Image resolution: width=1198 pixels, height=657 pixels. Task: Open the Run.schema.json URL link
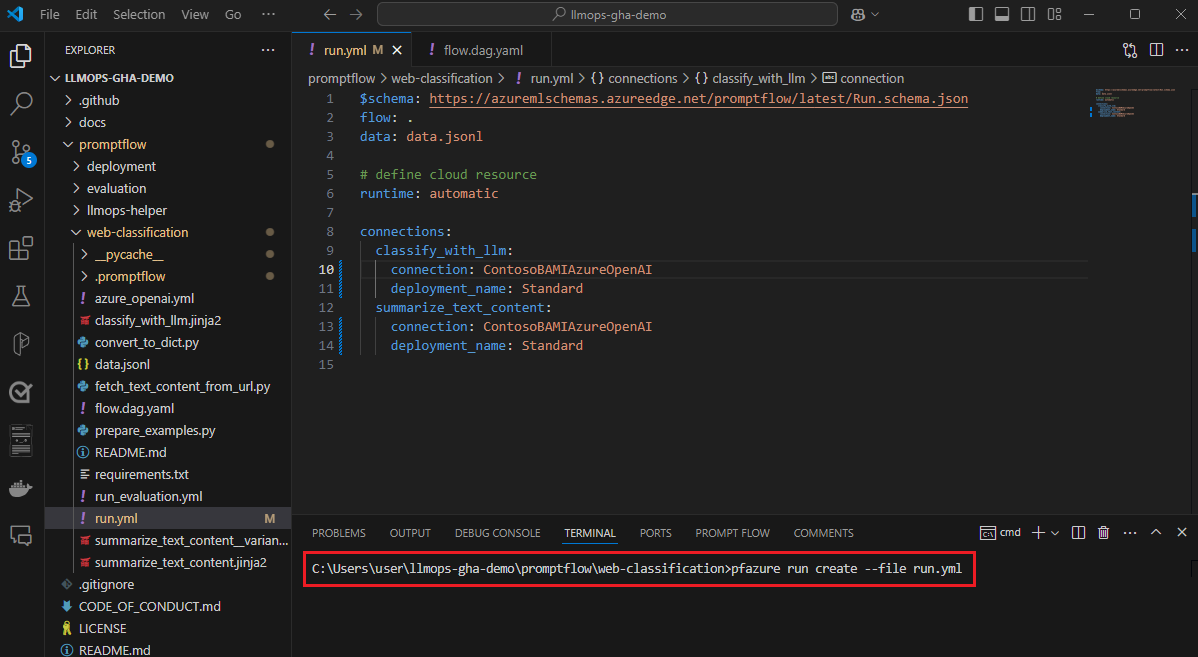(698, 99)
